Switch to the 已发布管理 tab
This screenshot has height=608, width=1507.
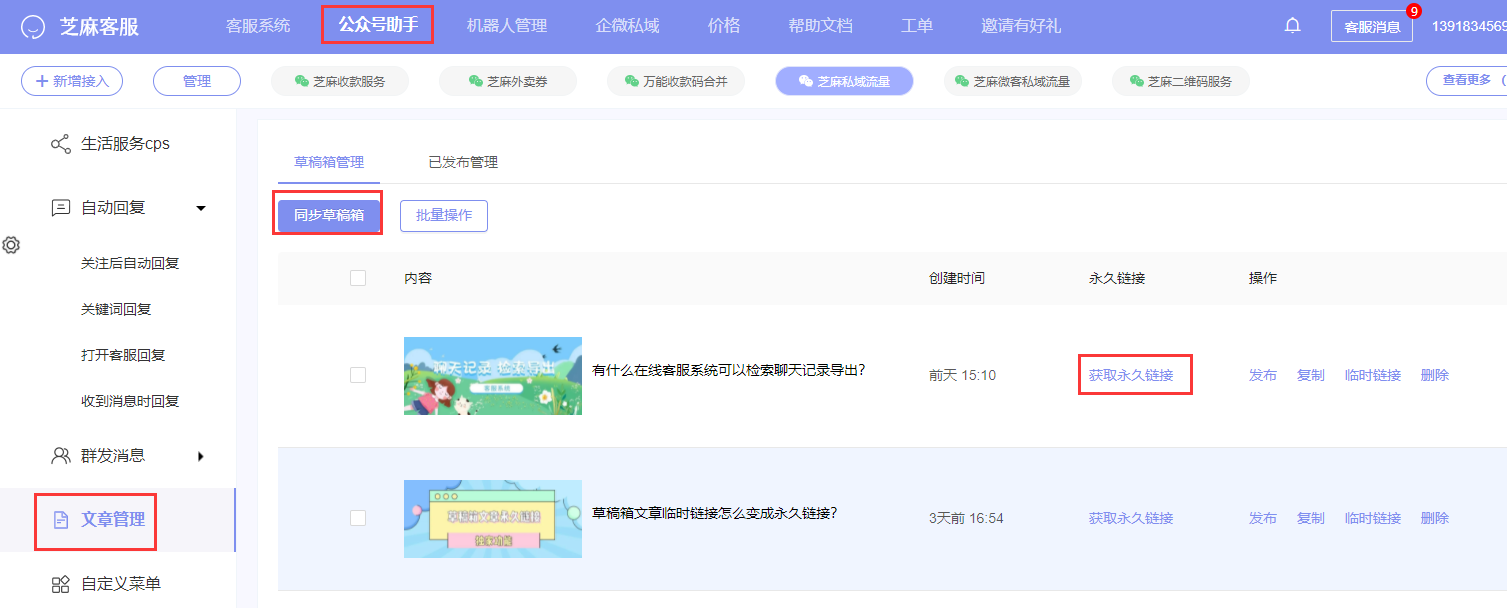[x=463, y=162]
